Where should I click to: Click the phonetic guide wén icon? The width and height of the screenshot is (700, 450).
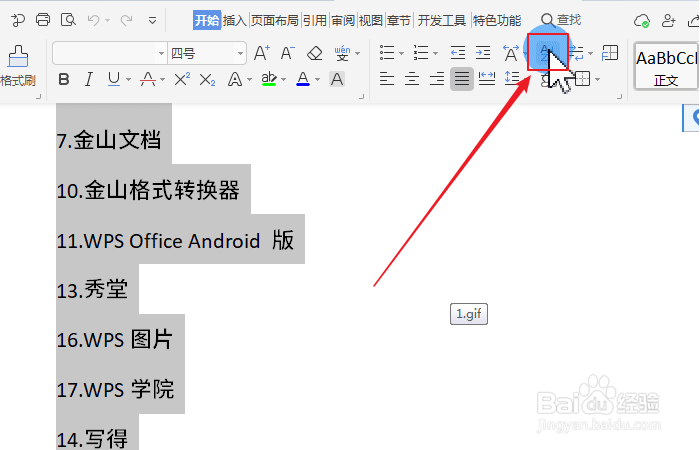pyautogui.click(x=342, y=53)
